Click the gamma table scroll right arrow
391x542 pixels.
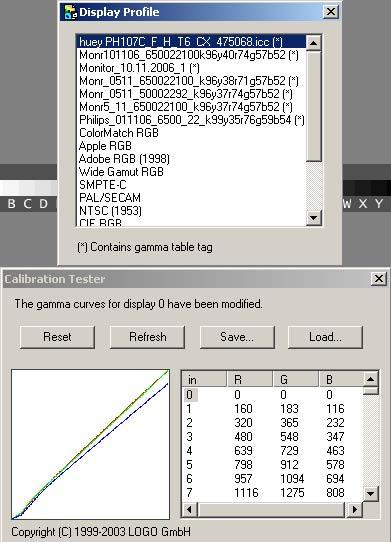coord(355,510)
